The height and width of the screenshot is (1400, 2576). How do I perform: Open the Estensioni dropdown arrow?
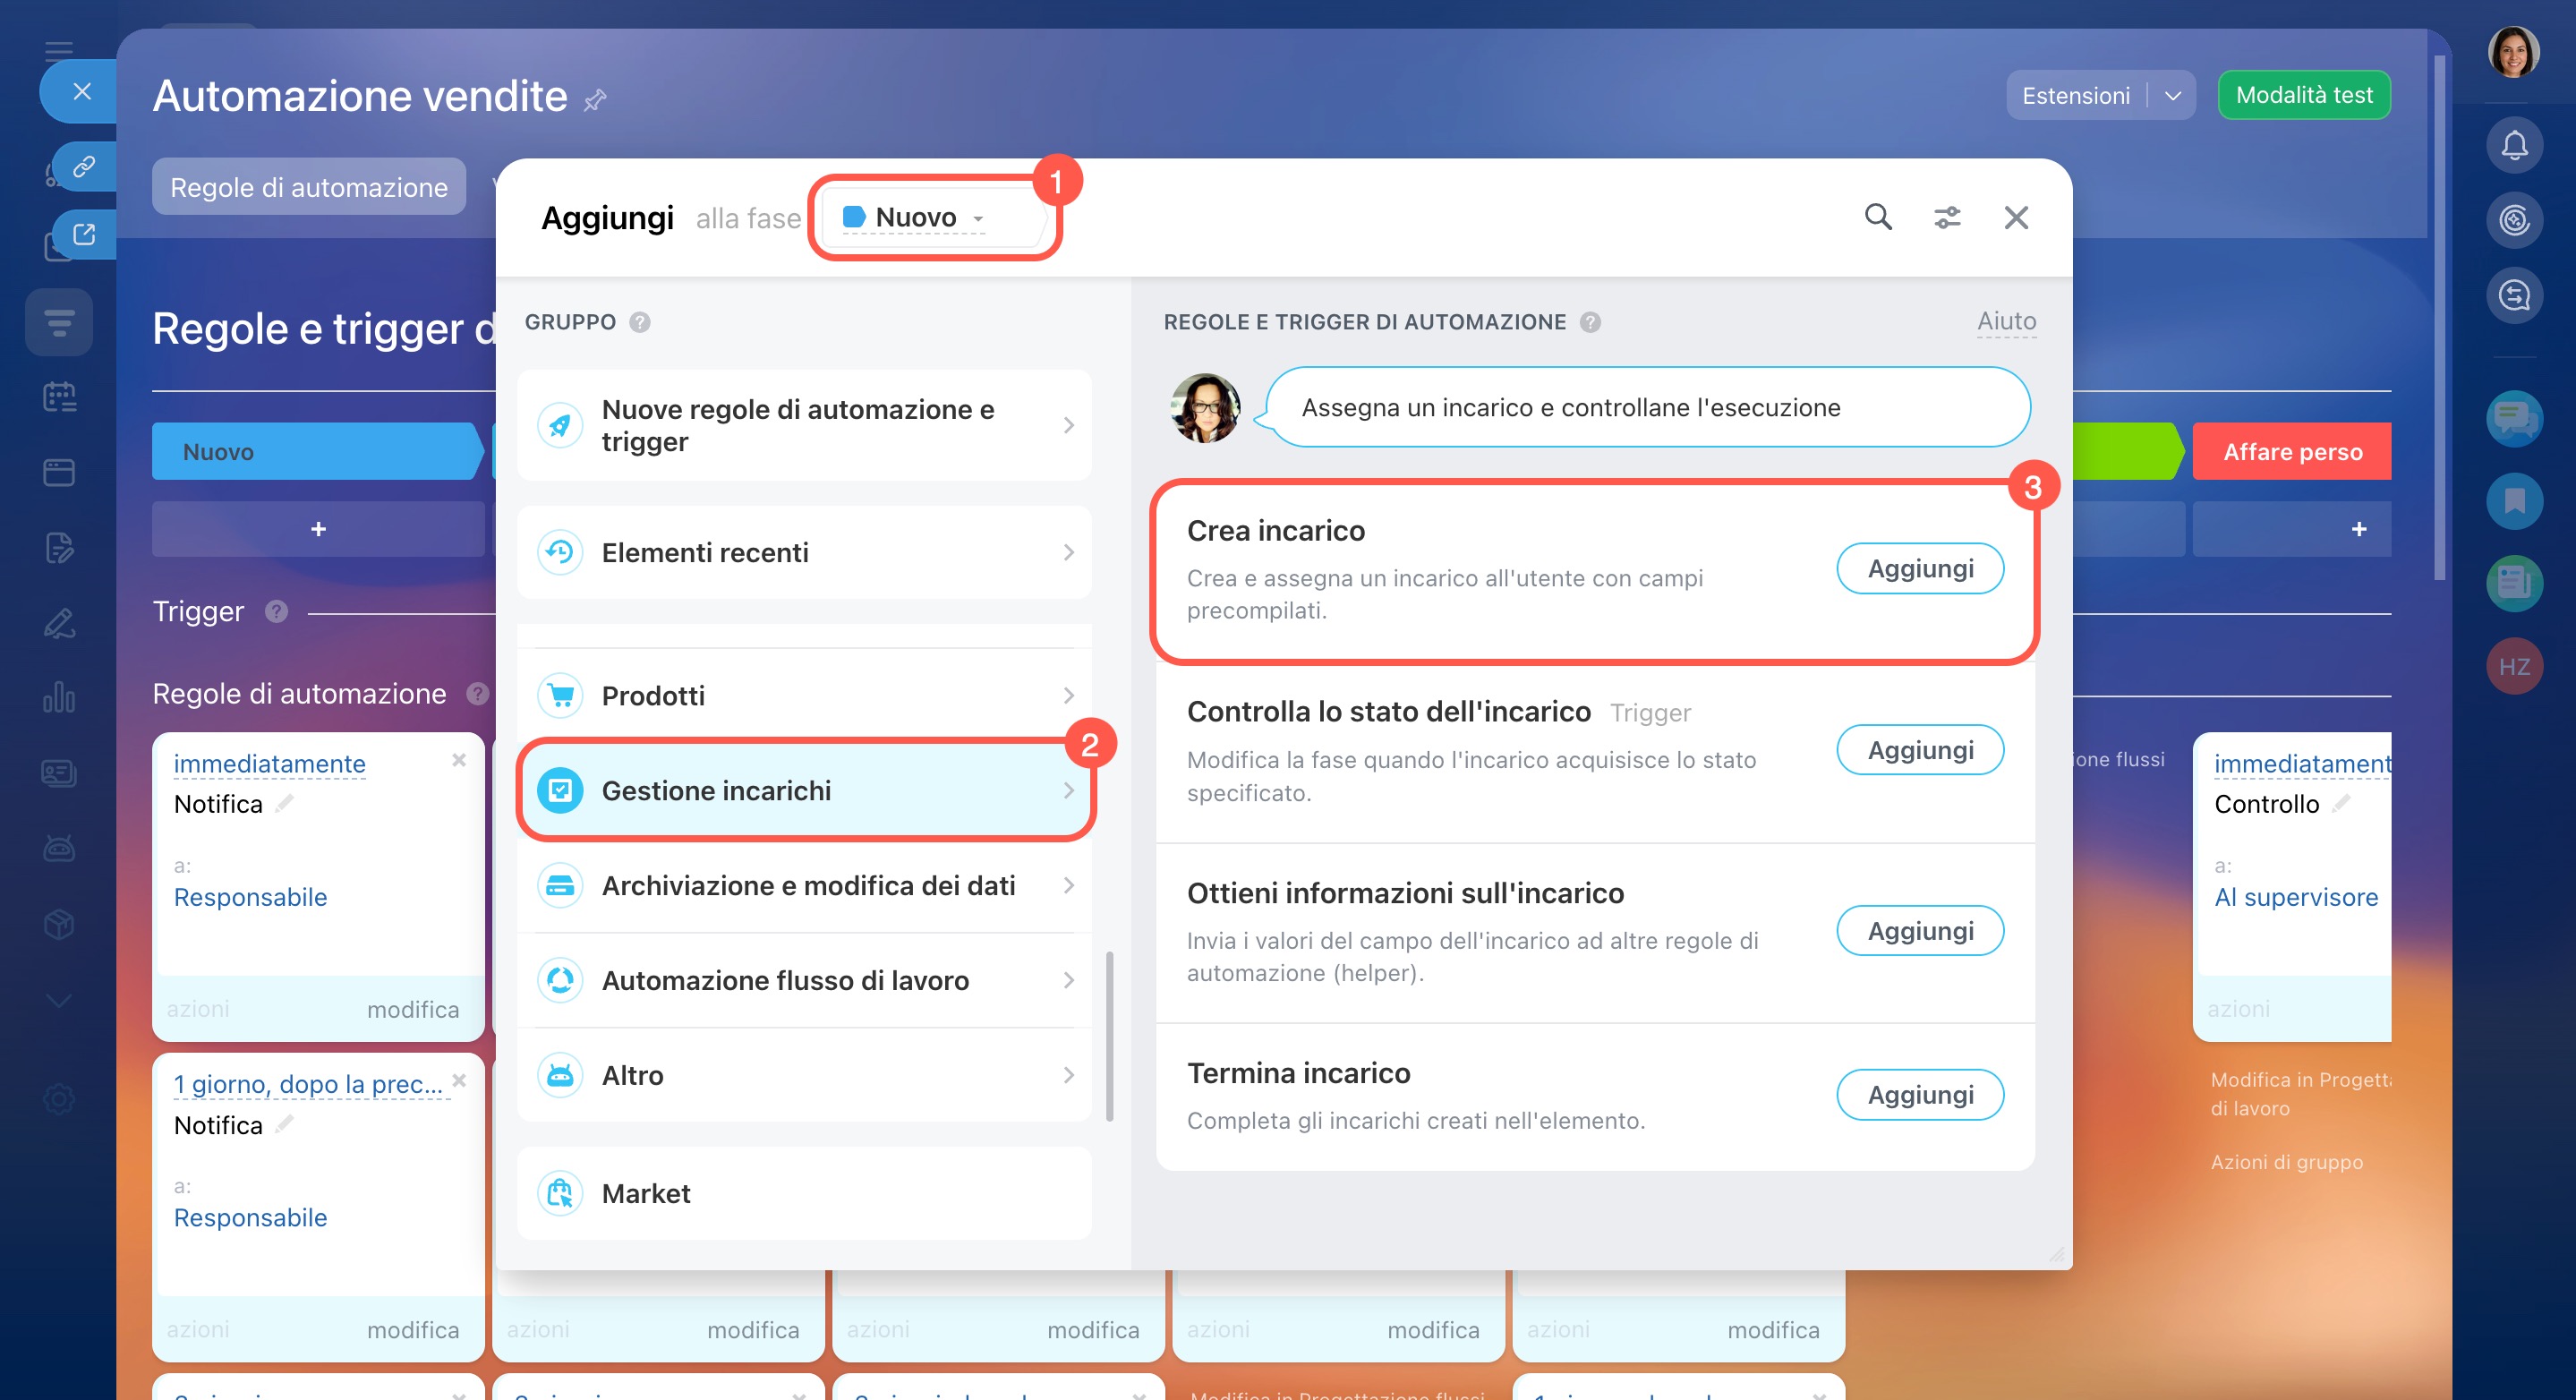(x=2172, y=96)
